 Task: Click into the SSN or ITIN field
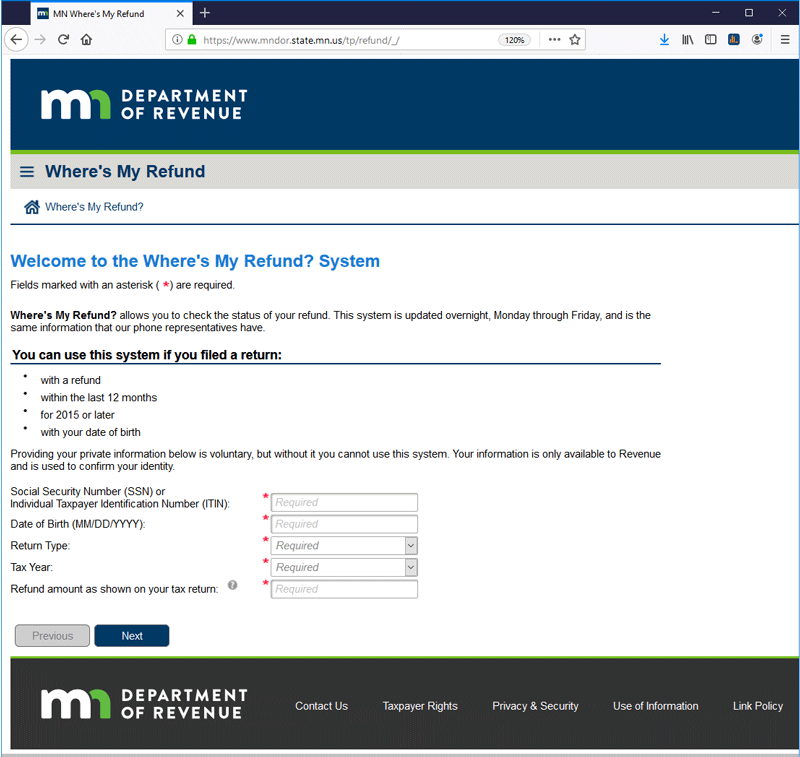(344, 502)
